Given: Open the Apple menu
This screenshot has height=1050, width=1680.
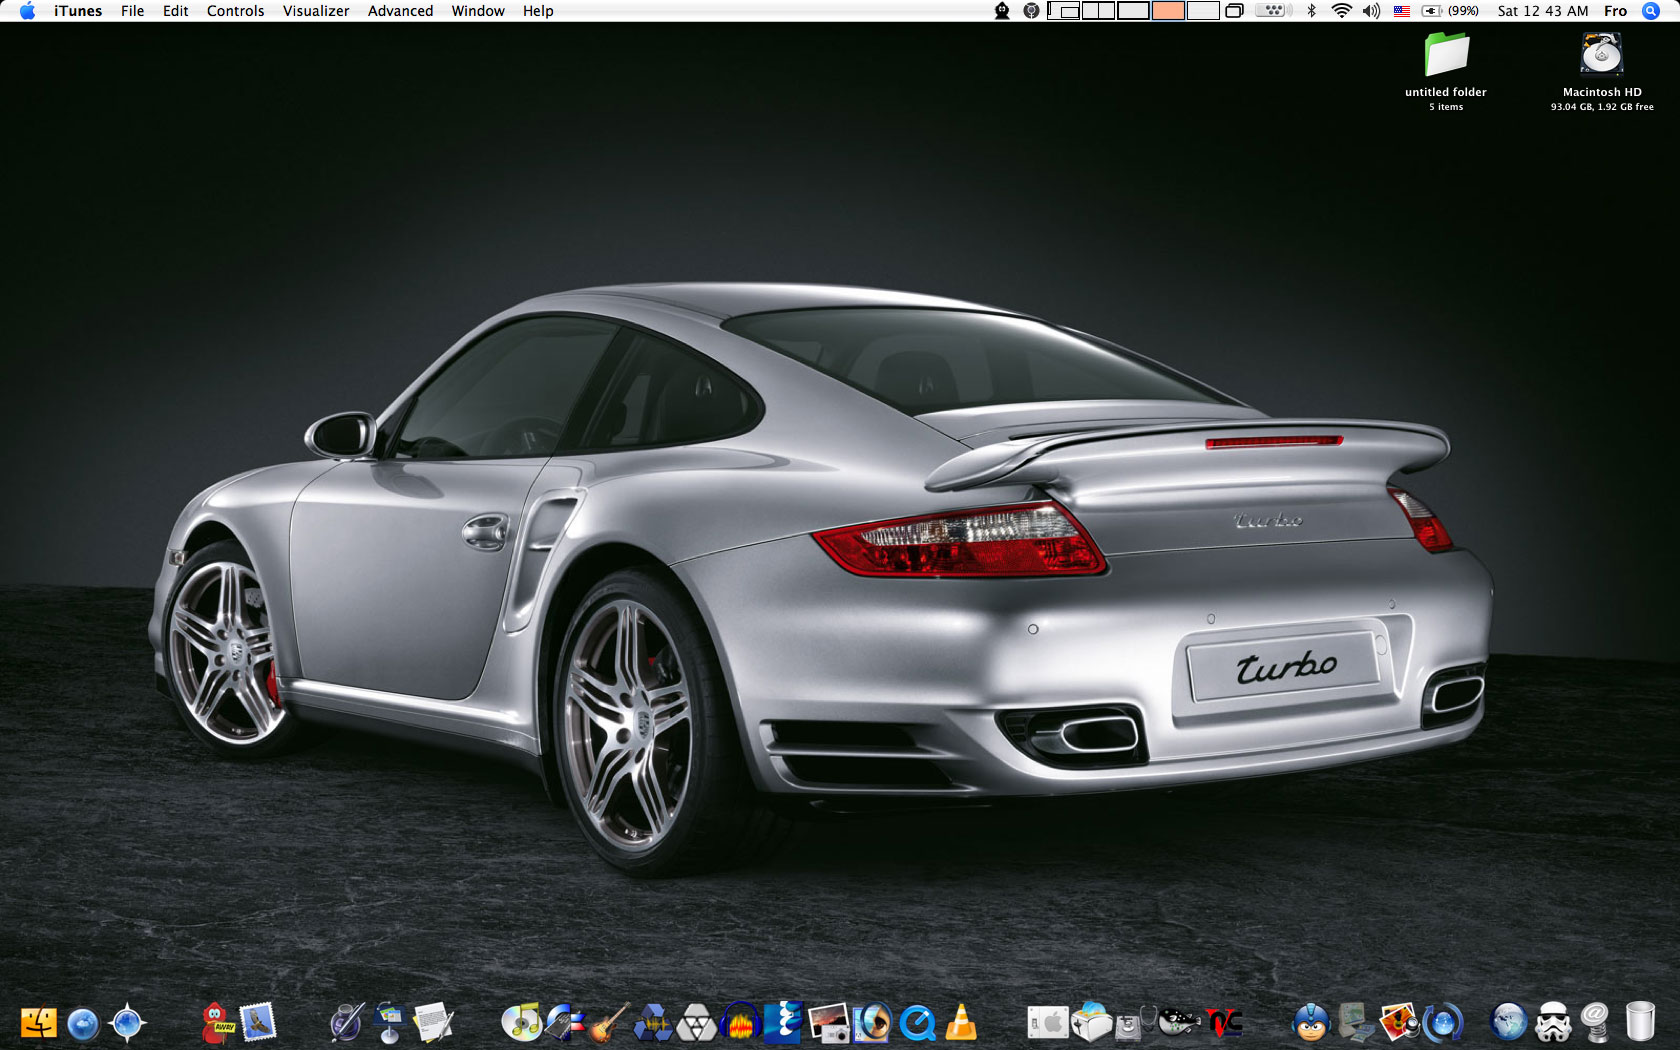Looking at the screenshot, I should pos(27,11).
